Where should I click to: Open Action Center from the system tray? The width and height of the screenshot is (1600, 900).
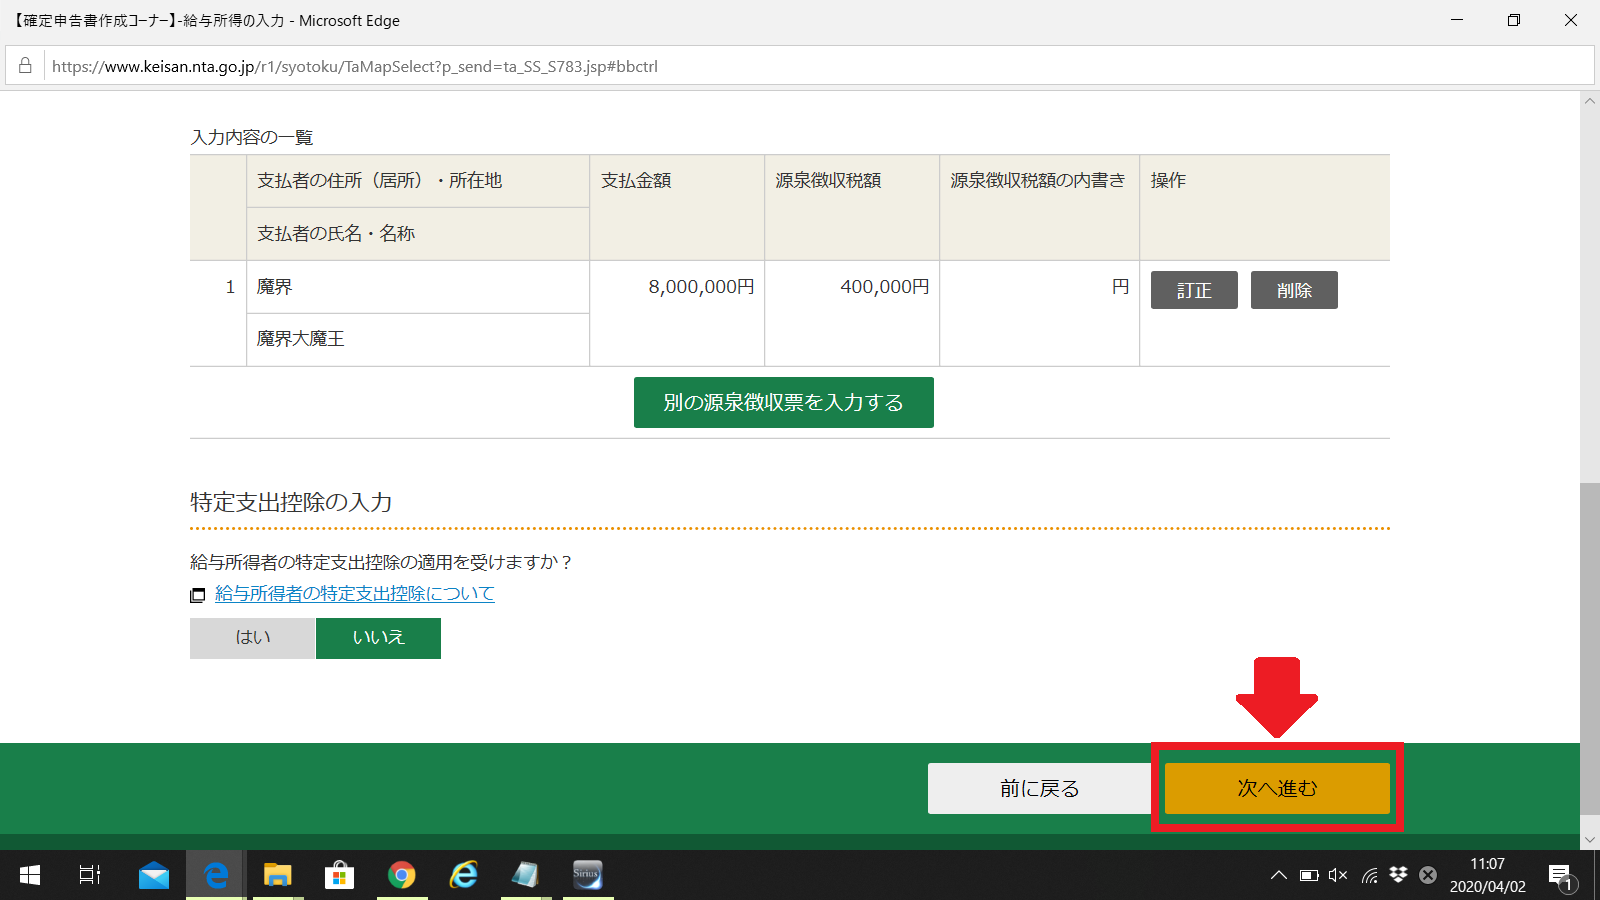tap(1561, 875)
